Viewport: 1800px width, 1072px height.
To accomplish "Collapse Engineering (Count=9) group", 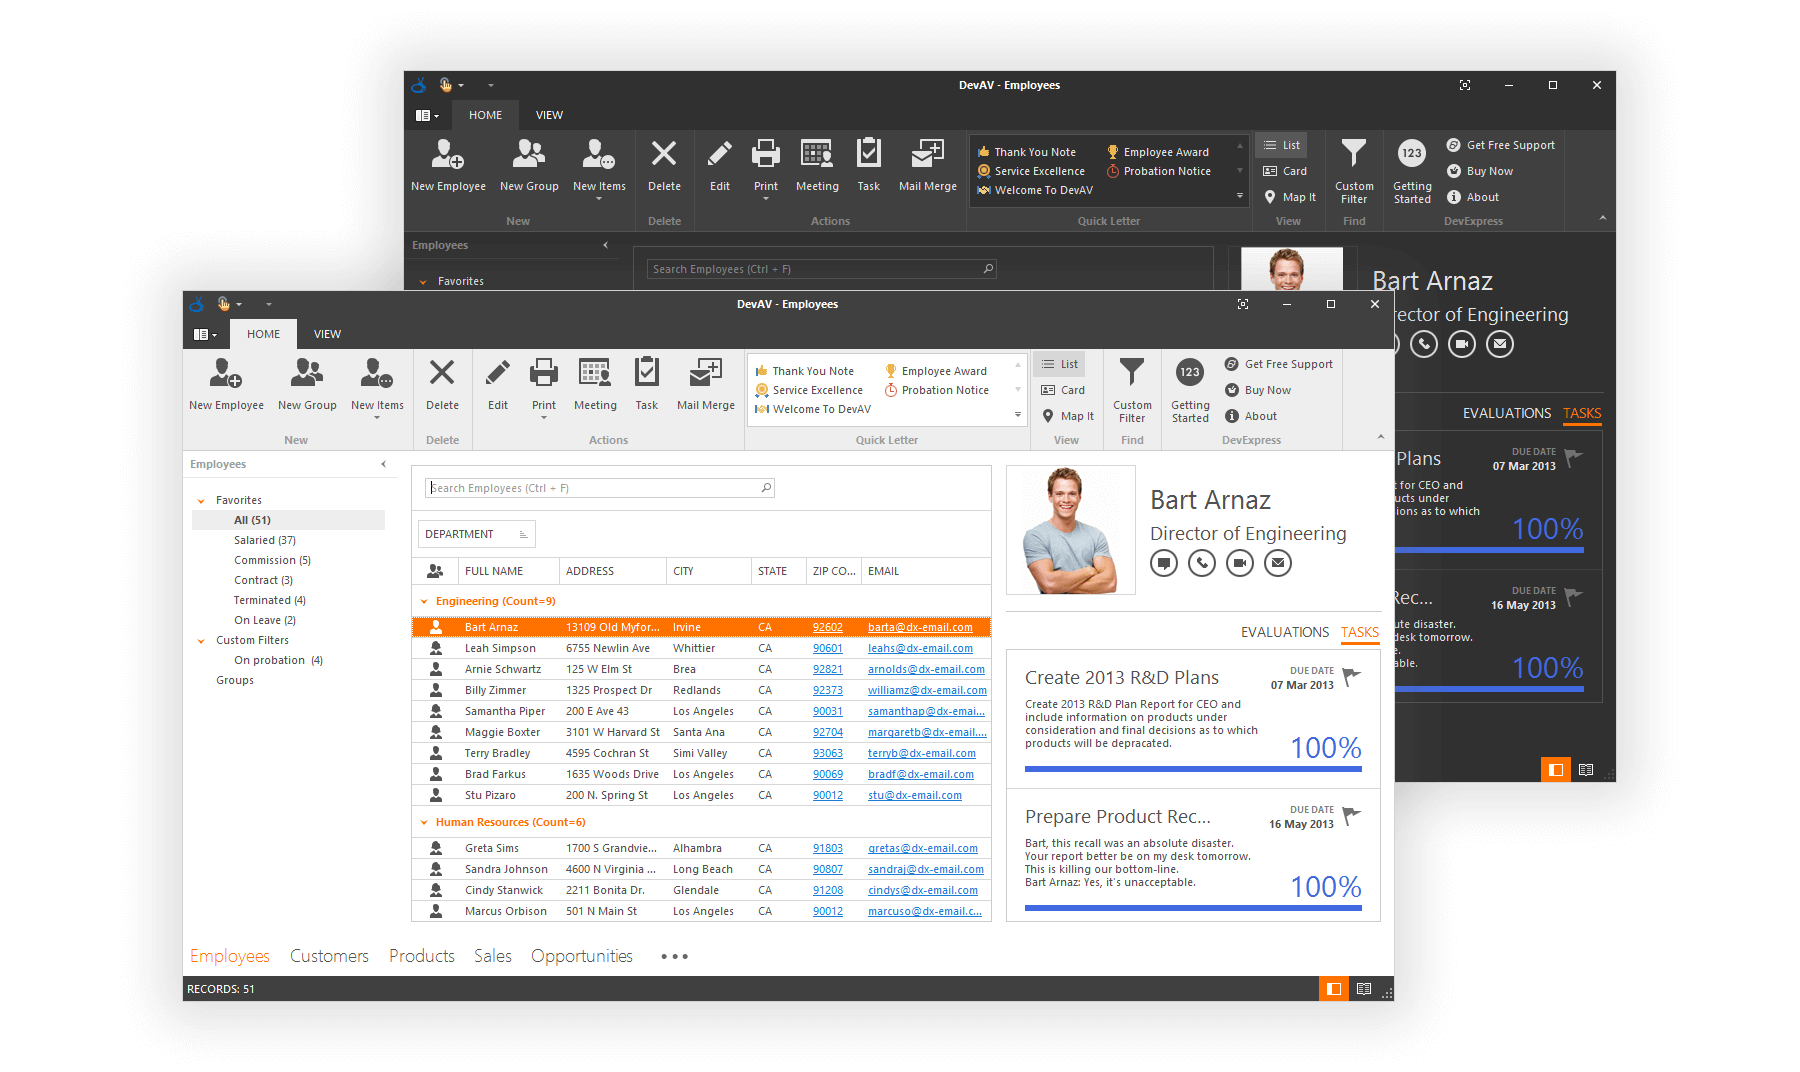I will pos(424,601).
